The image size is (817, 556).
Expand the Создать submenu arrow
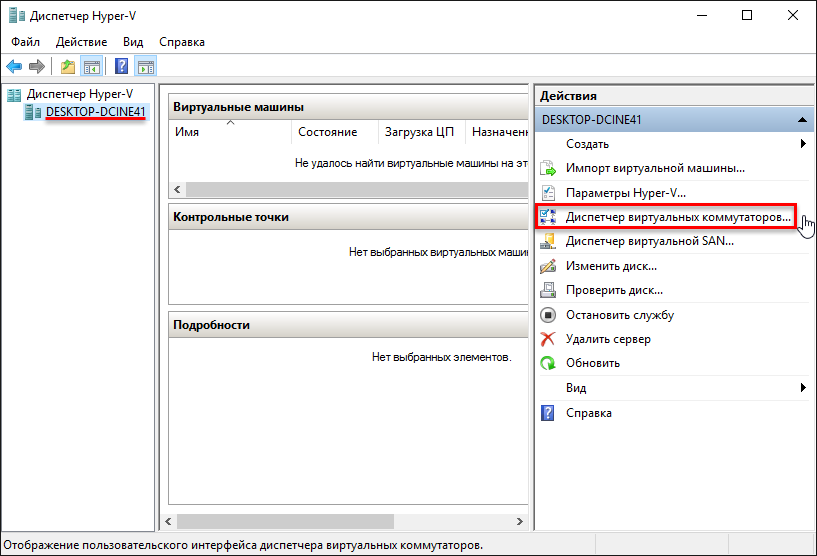(x=803, y=144)
